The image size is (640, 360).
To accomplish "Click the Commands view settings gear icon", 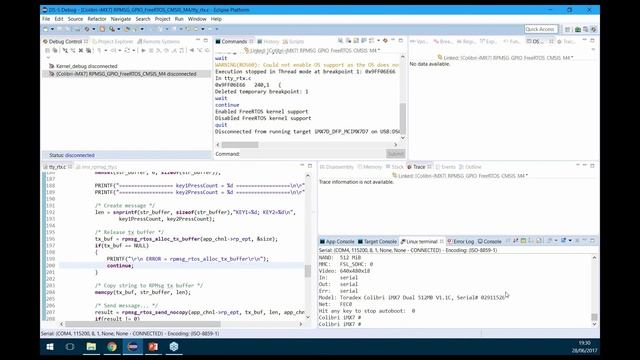I will click(x=385, y=41).
